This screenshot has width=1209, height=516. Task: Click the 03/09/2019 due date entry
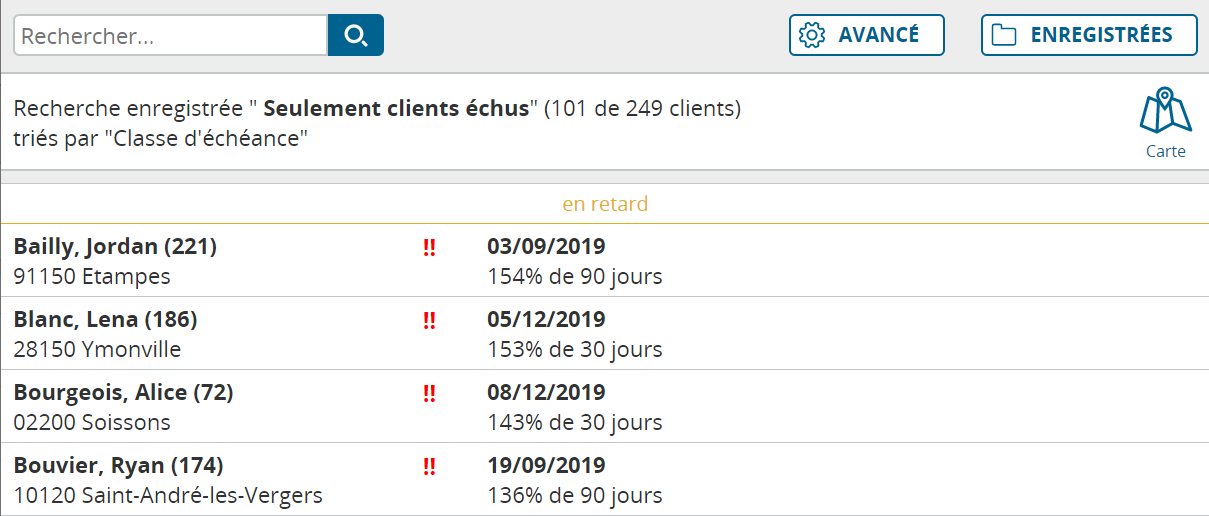coord(546,247)
